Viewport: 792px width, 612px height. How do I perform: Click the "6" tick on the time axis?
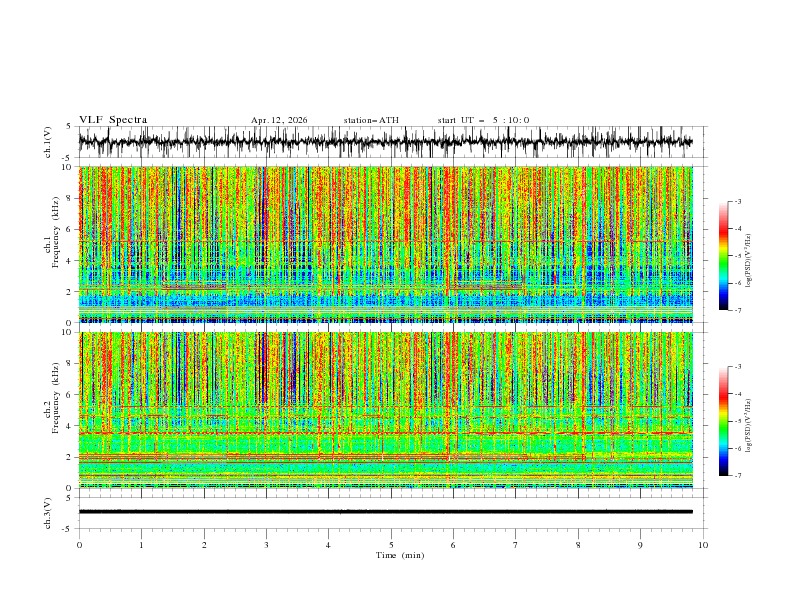tap(453, 545)
